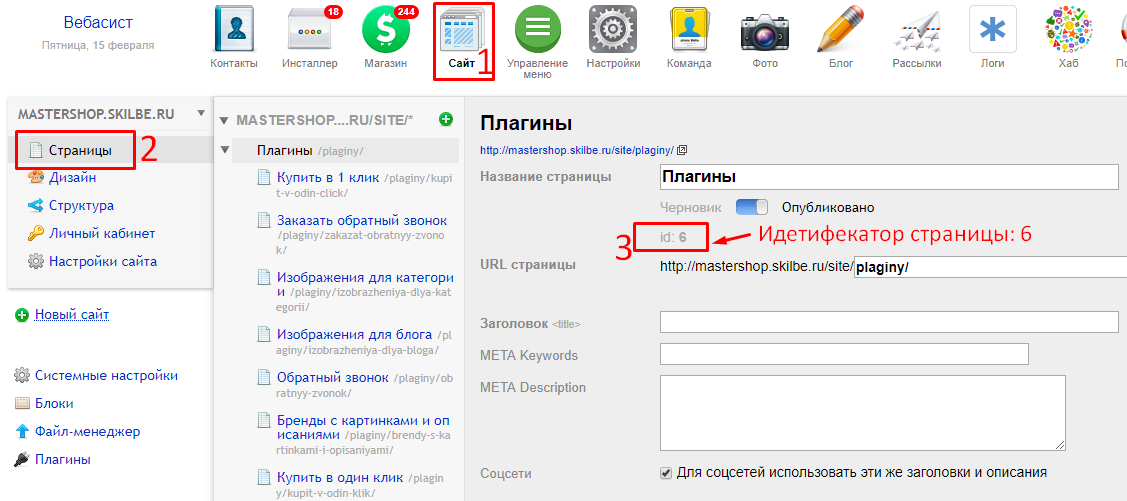This screenshot has width=1127, height=501.
Task: Open the Обратный звонок page
Action: click(x=333, y=377)
